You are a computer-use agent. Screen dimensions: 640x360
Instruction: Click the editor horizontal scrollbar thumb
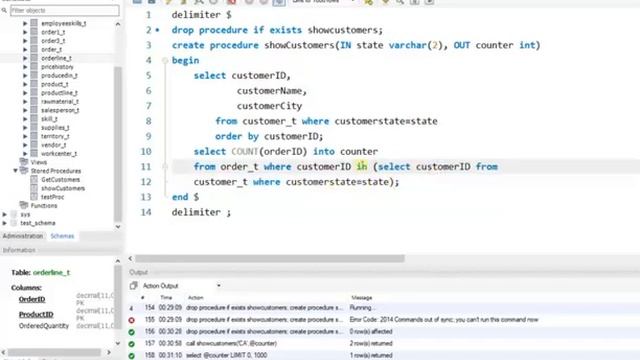[270, 258]
